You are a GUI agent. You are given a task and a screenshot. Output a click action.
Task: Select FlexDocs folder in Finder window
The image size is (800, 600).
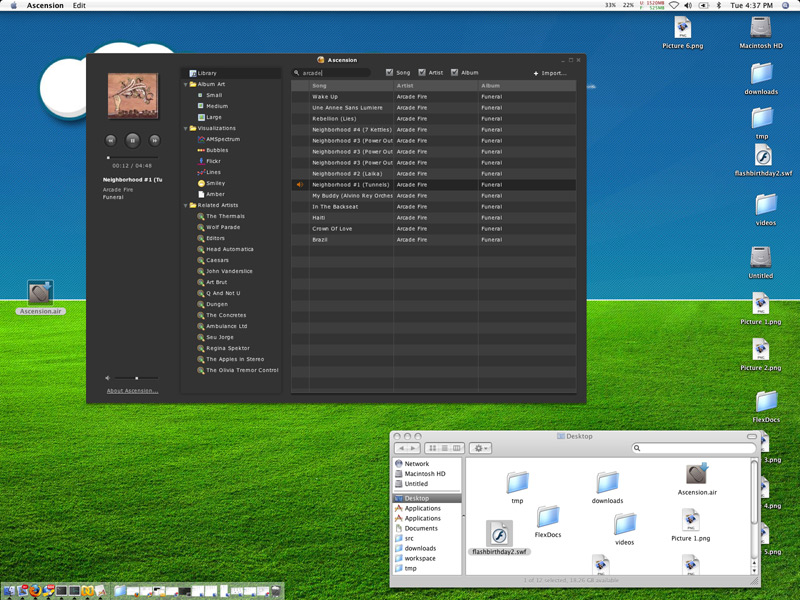click(548, 522)
